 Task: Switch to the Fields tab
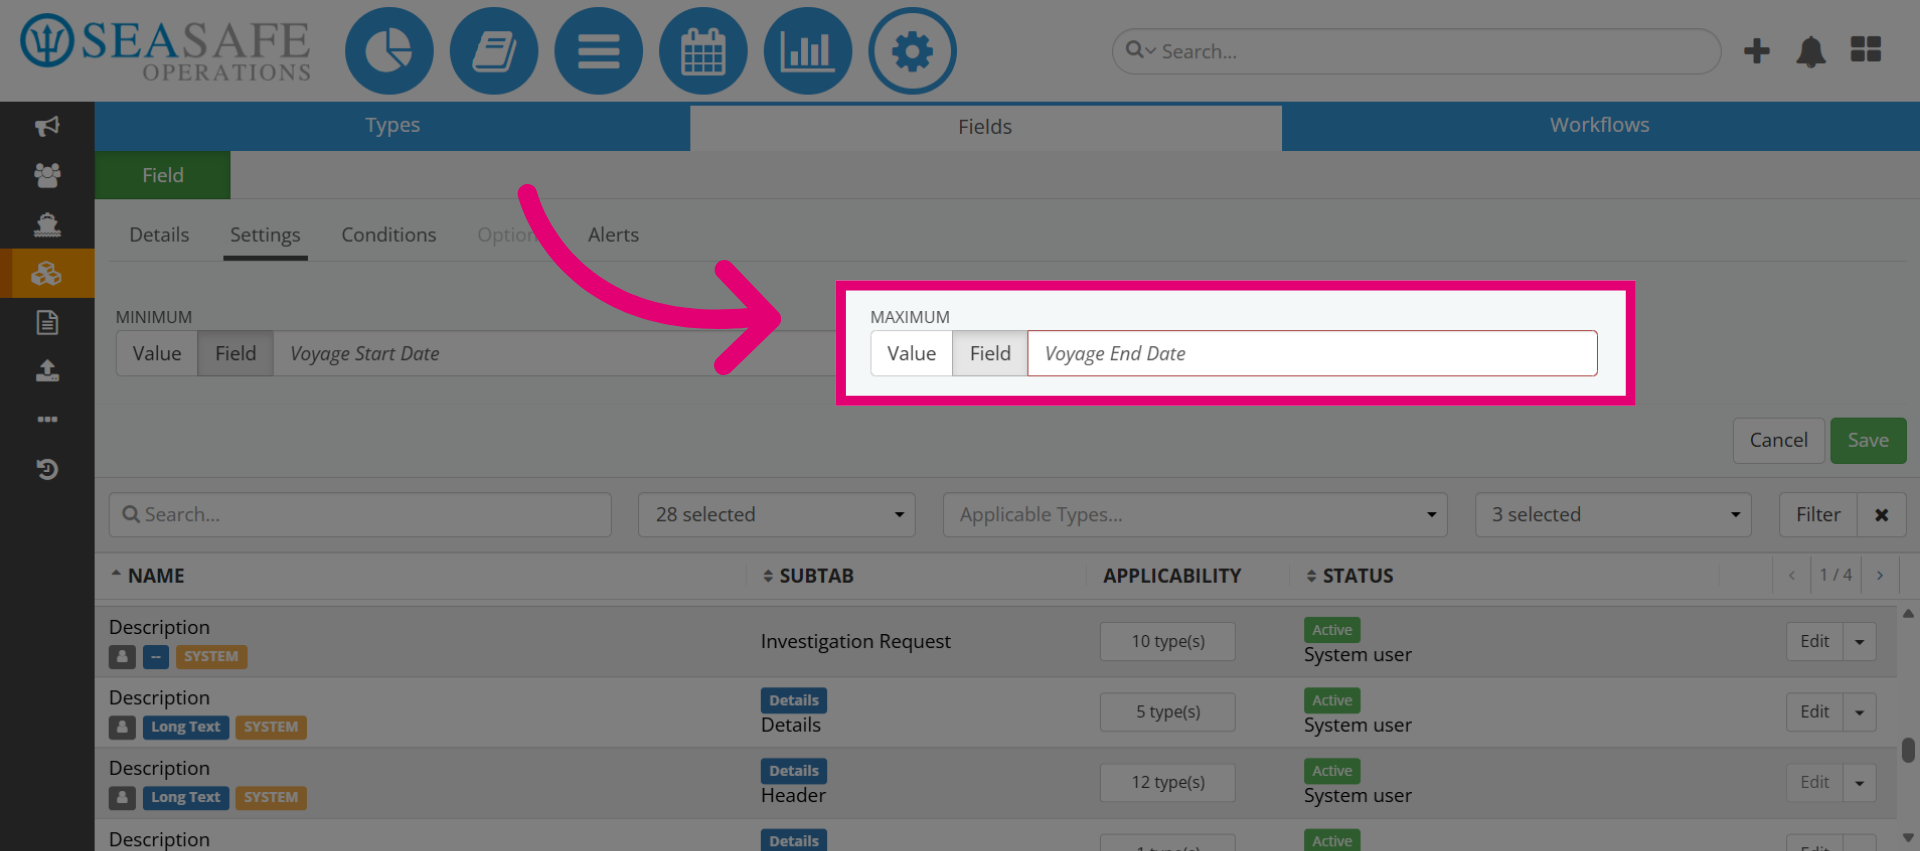(985, 127)
